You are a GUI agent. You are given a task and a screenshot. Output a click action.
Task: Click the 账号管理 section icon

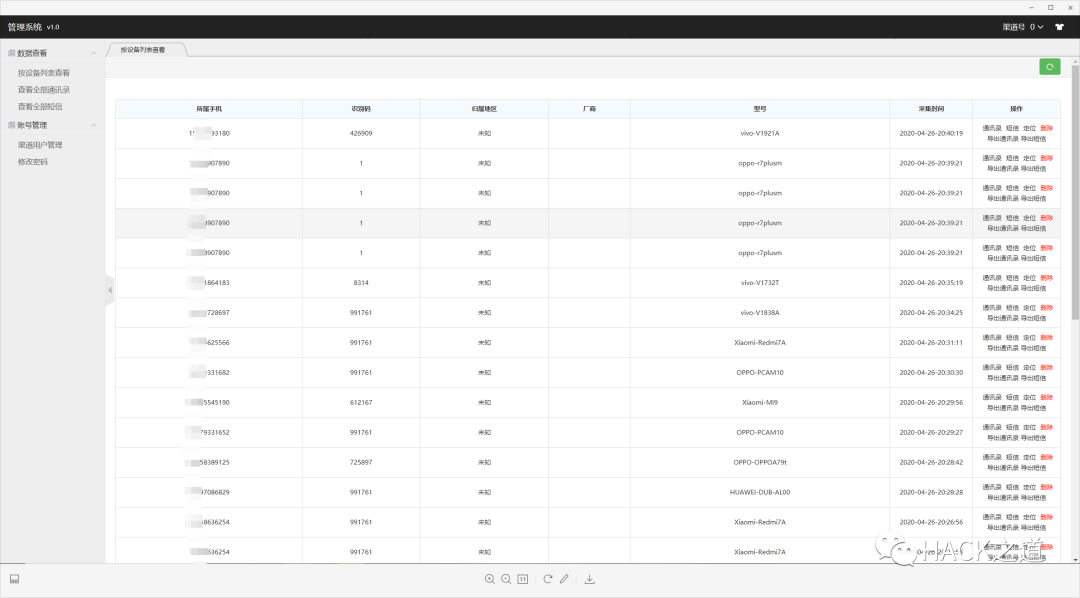click(11, 125)
